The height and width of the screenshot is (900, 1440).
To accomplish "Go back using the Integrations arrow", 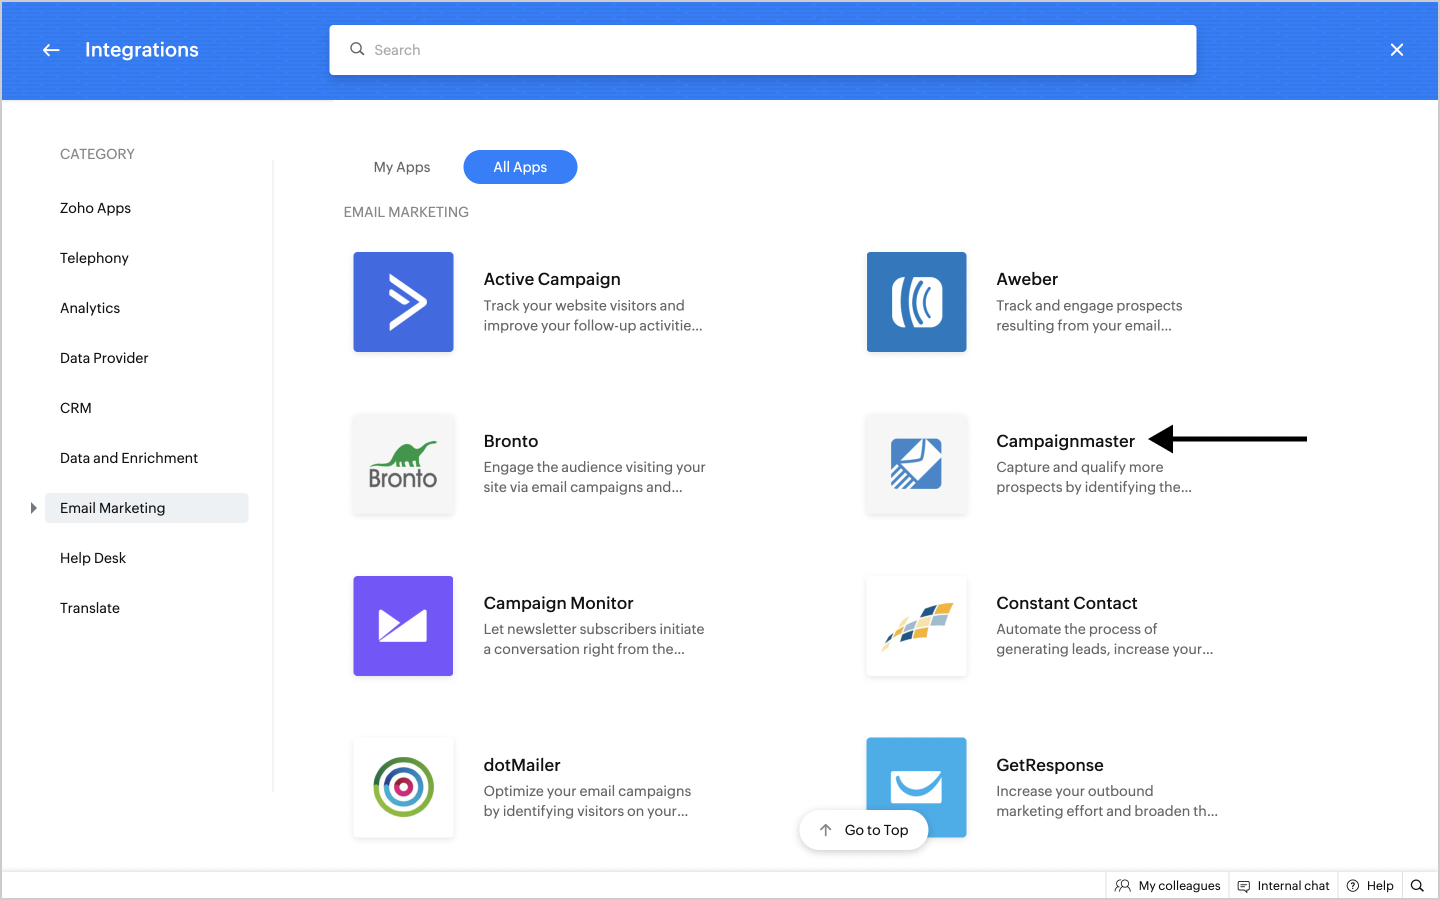I will coord(51,50).
